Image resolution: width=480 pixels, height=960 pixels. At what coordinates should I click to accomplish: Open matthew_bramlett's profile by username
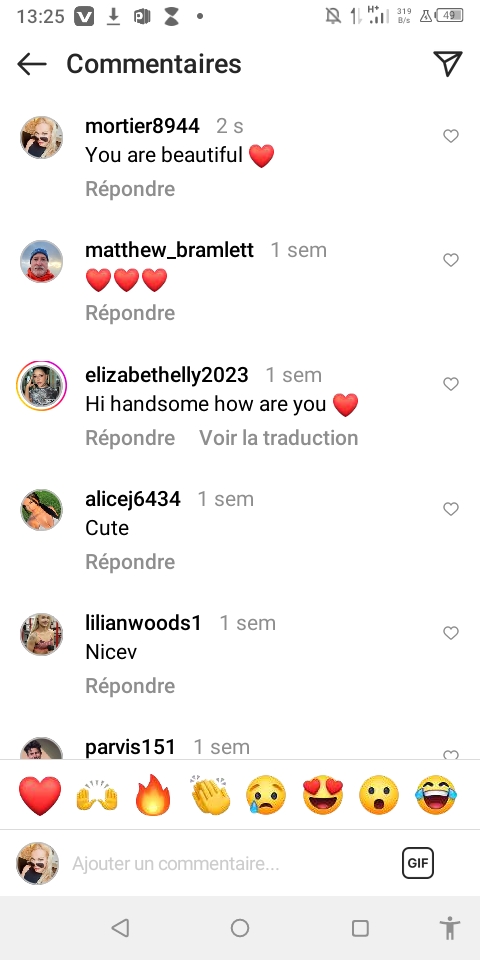(x=170, y=250)
